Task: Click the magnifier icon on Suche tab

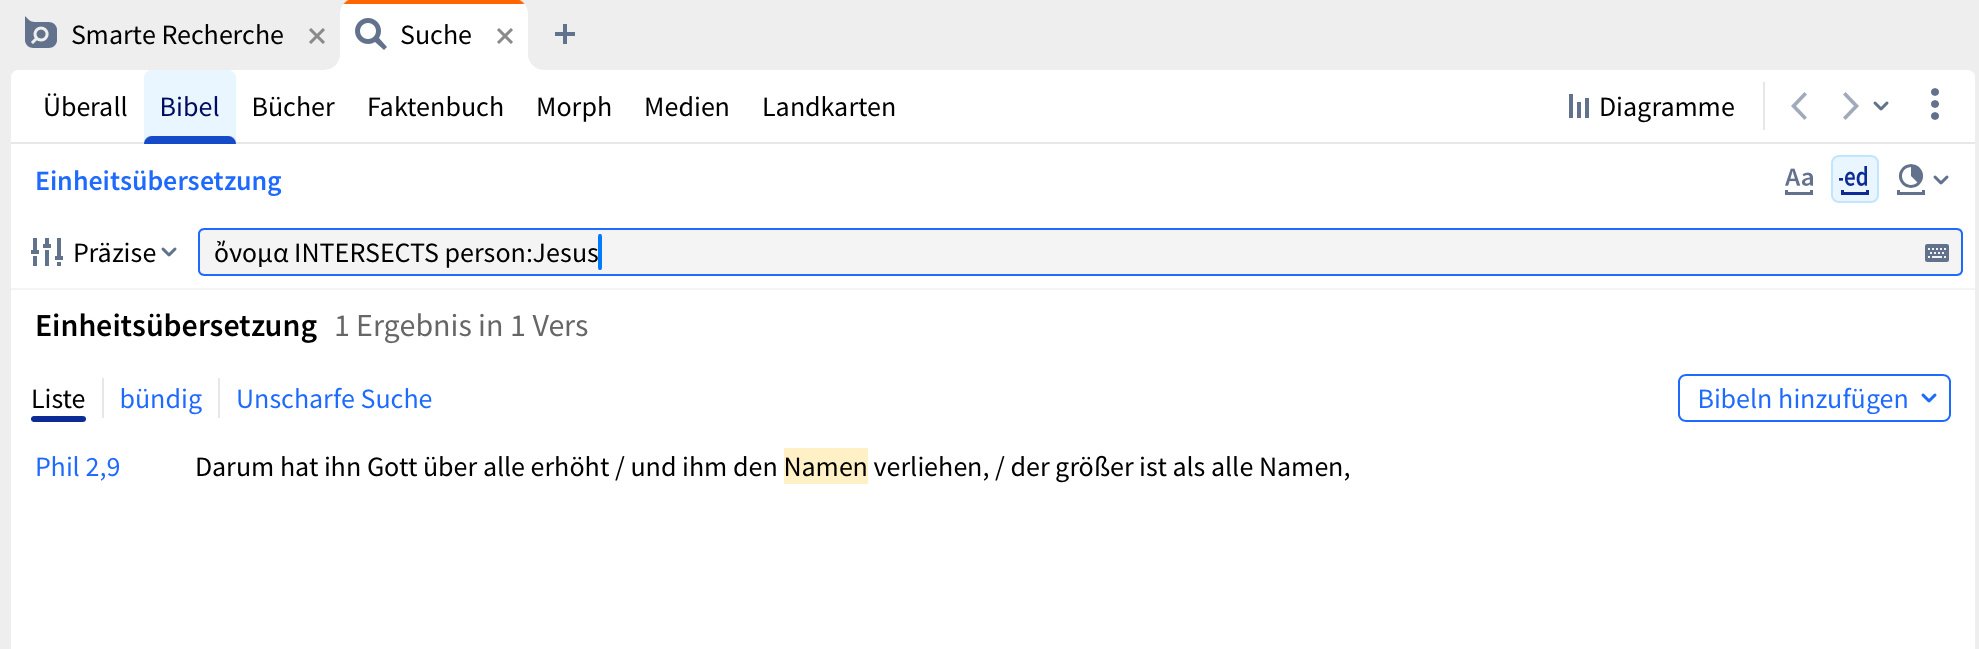Action: point(371,35)
